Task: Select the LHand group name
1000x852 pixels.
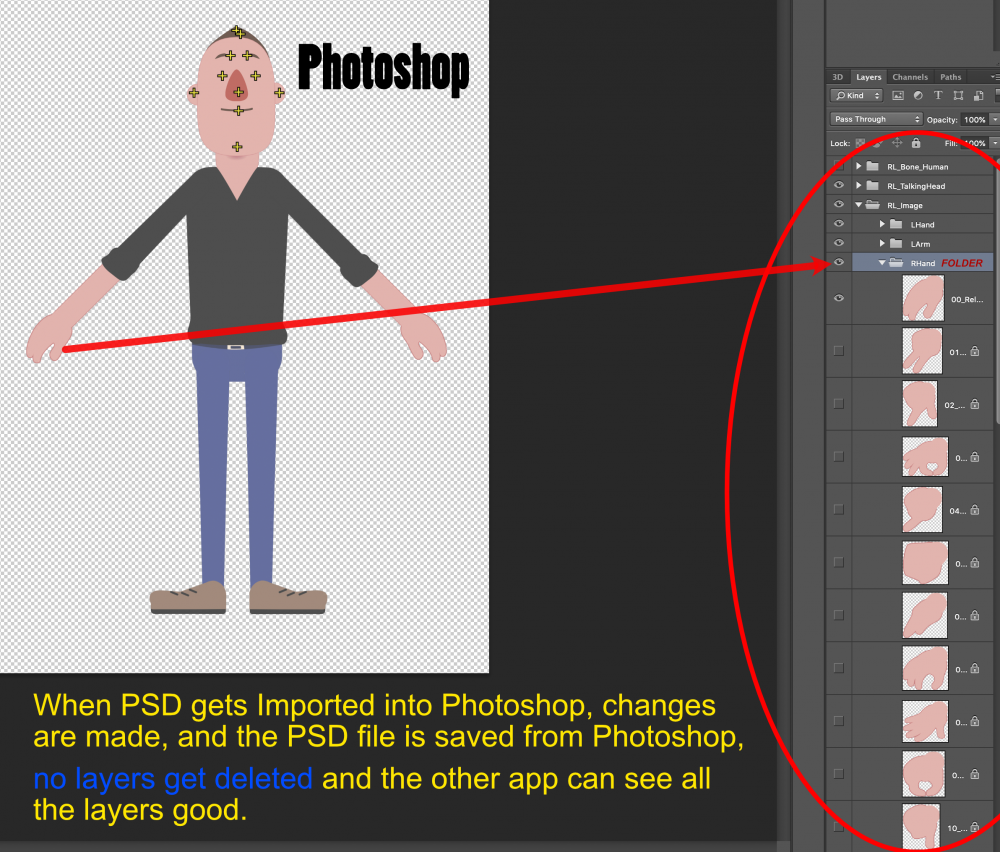Action: point(922,224)
